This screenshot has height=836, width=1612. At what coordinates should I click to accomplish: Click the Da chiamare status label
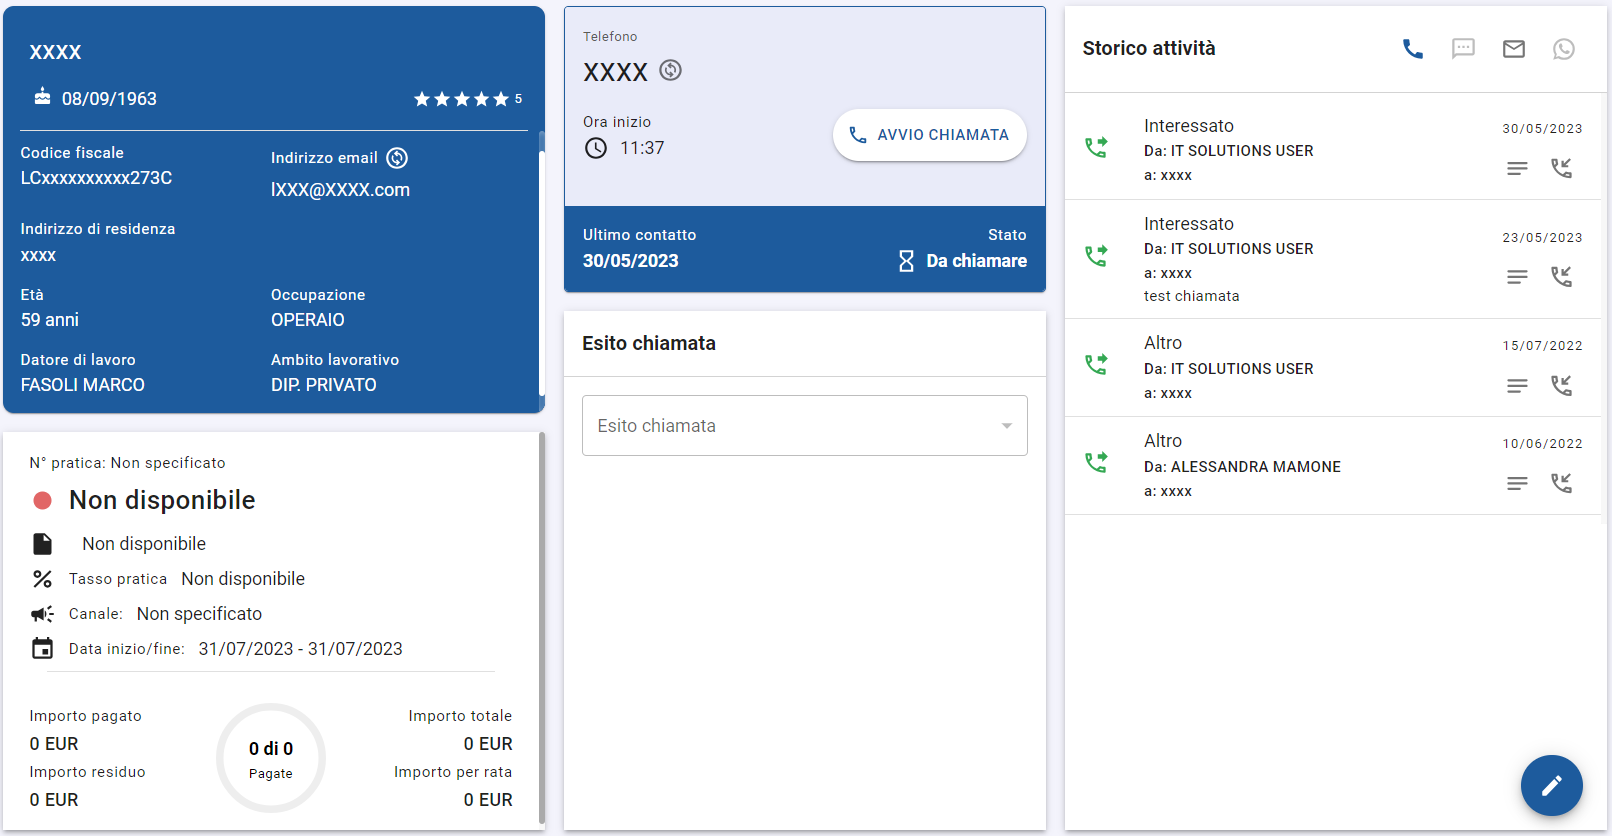pyautogui.click(x=976, y=261)
